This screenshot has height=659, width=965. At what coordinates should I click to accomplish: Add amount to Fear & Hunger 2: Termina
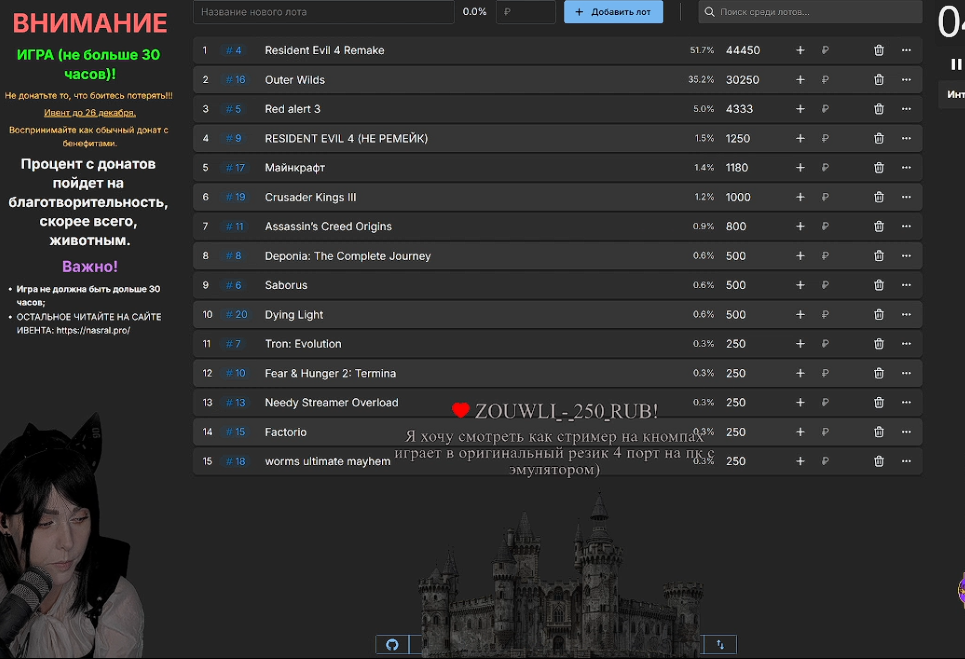tap(800, 373)
